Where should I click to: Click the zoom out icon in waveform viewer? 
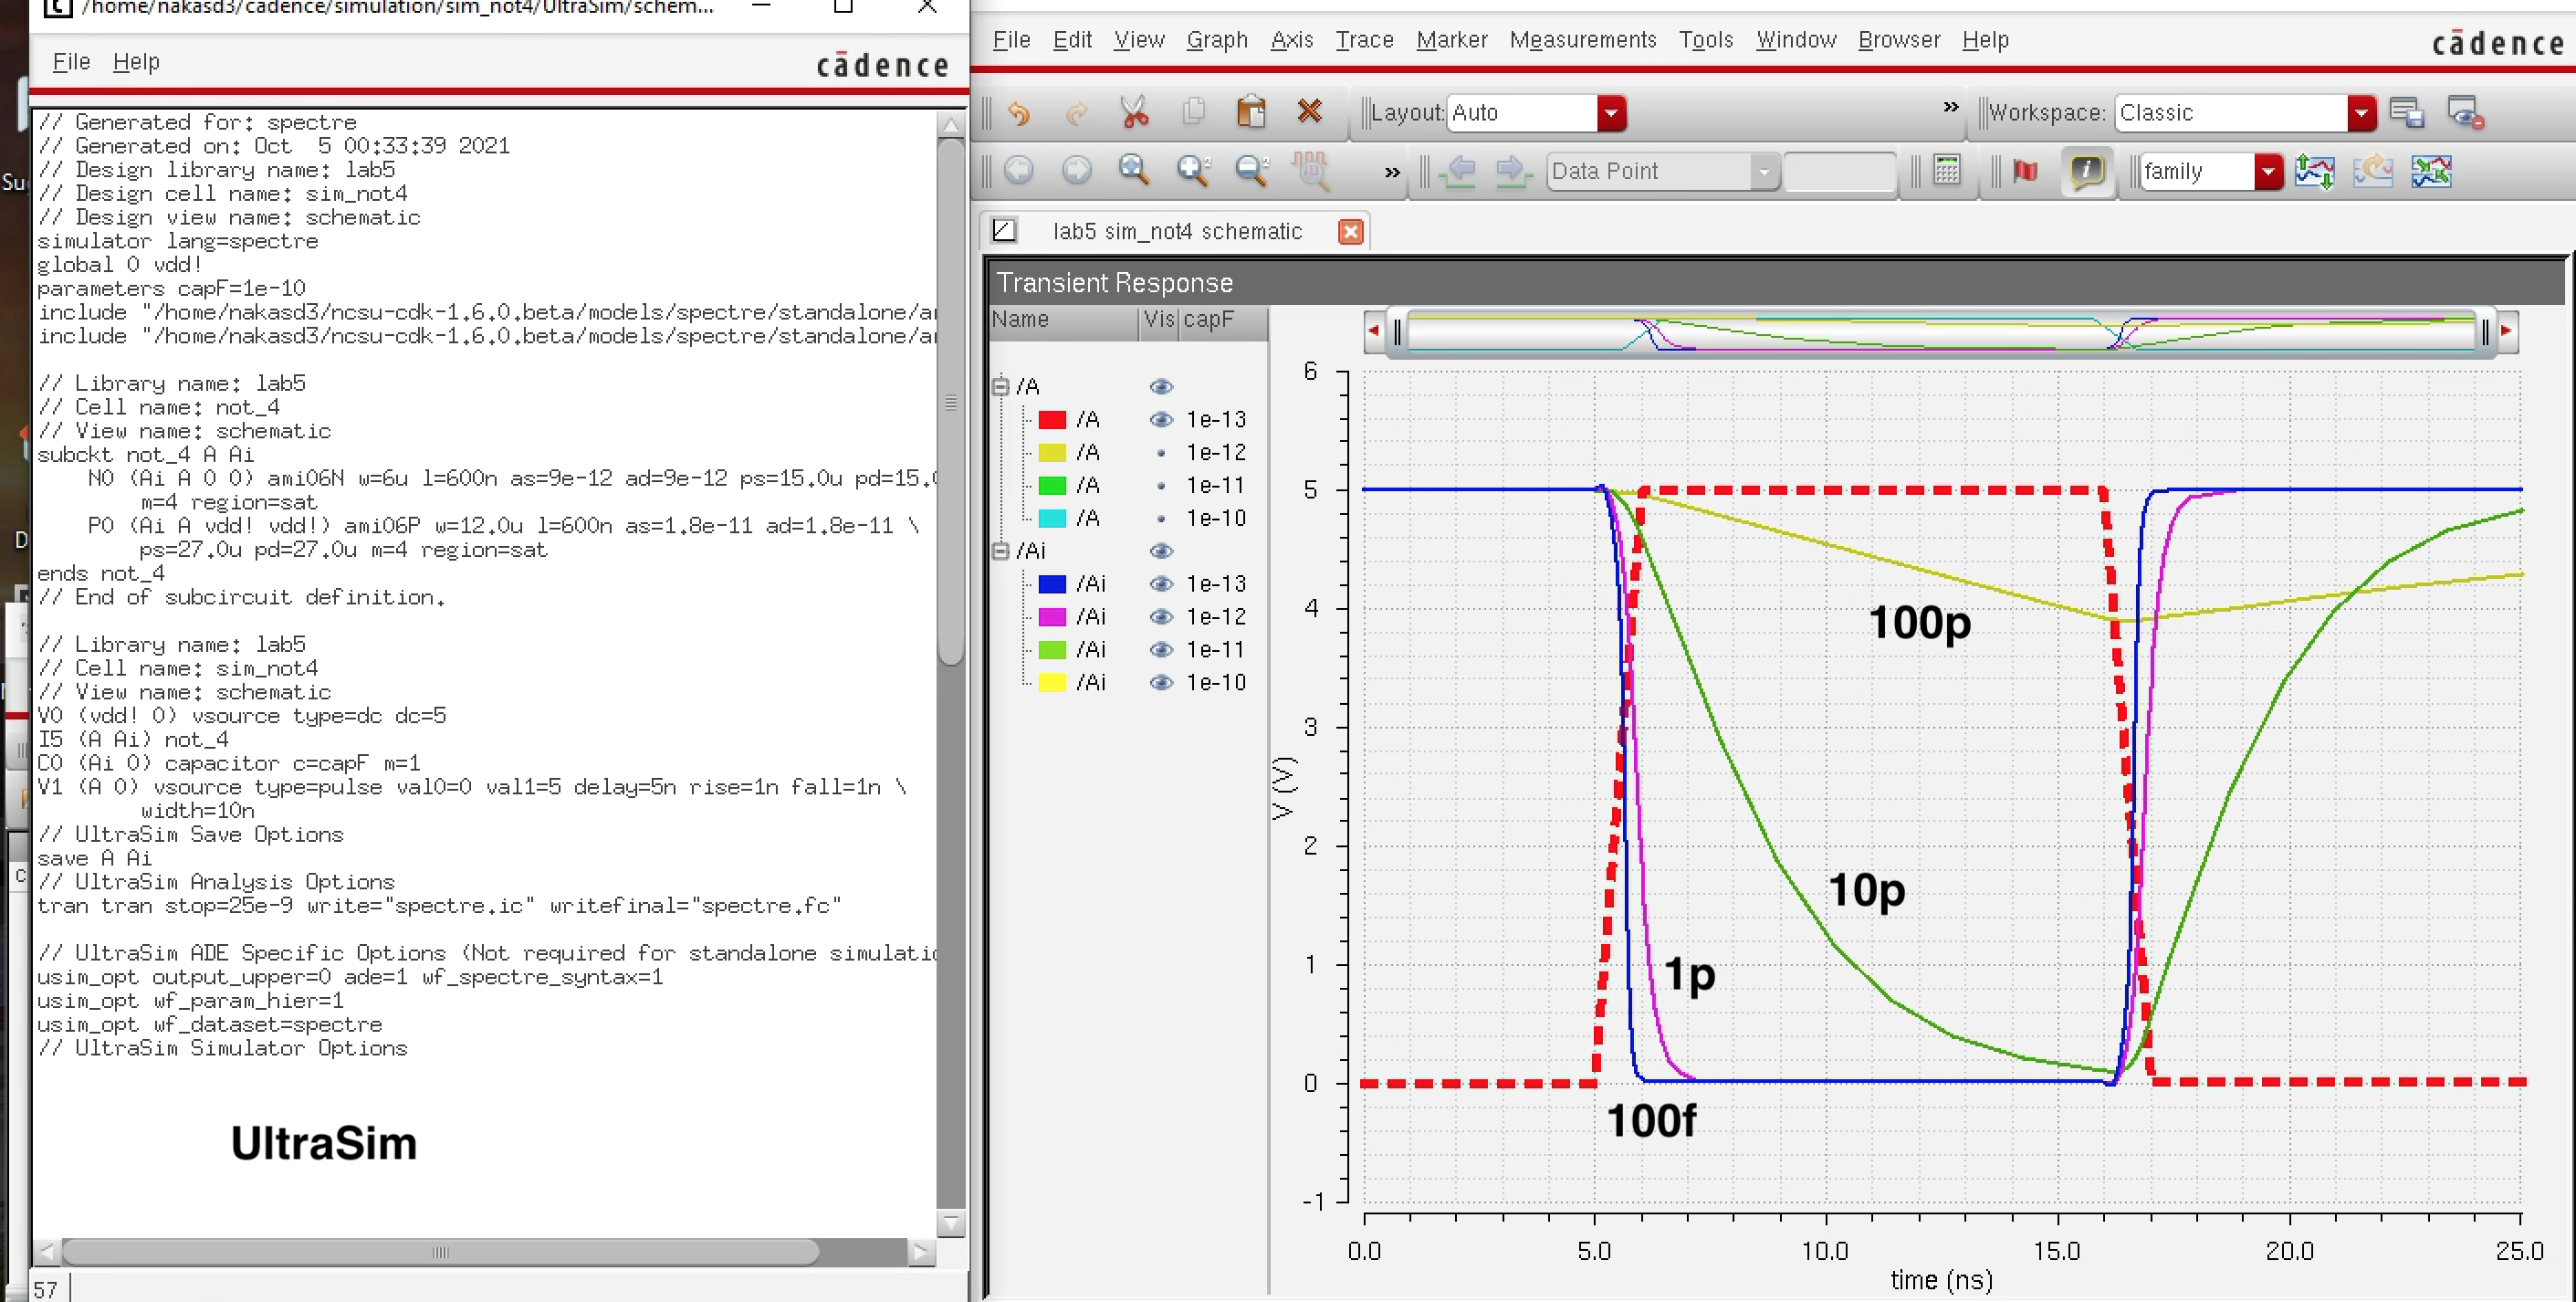pos(1245,171)
